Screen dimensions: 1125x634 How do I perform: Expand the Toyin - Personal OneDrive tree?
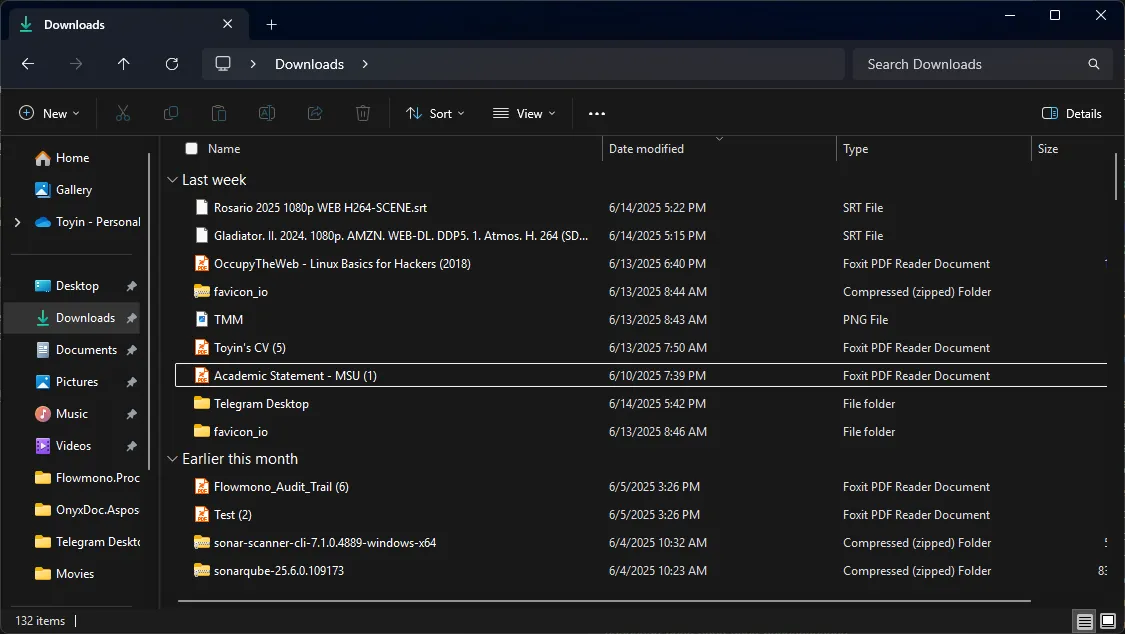tap(17, 222)
